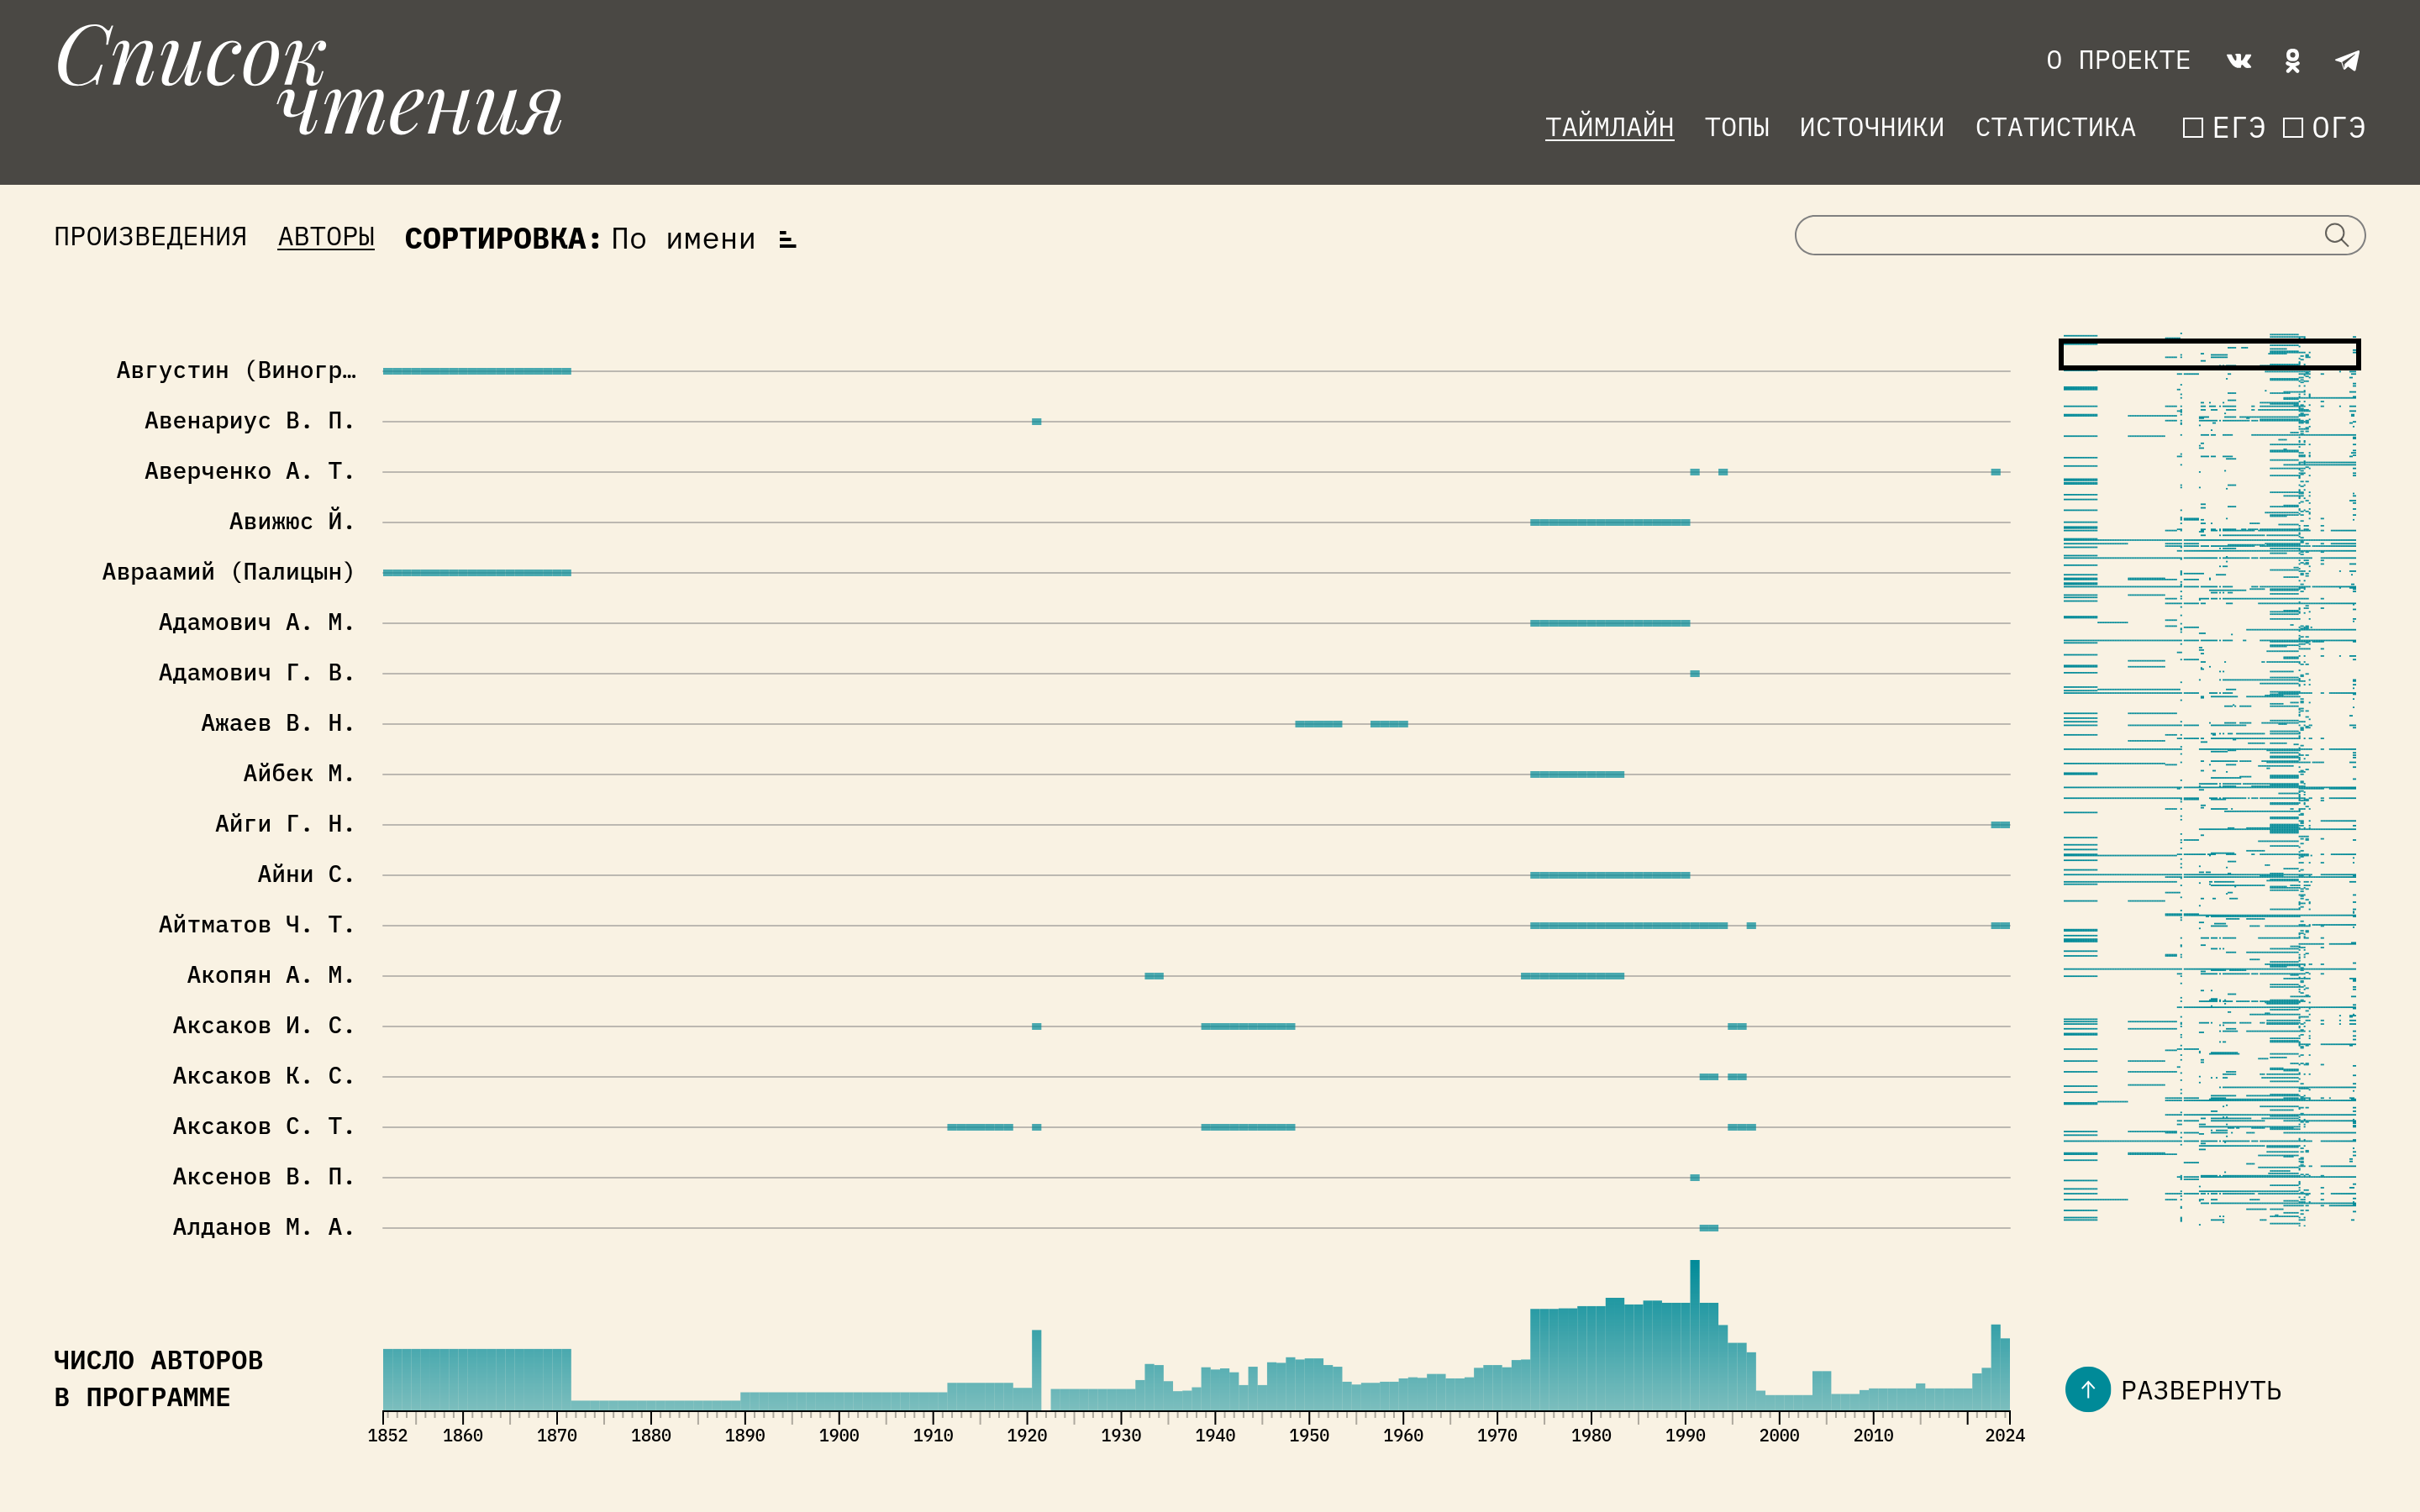
Task: Open the Telegram share icon
Action: 2347,61
